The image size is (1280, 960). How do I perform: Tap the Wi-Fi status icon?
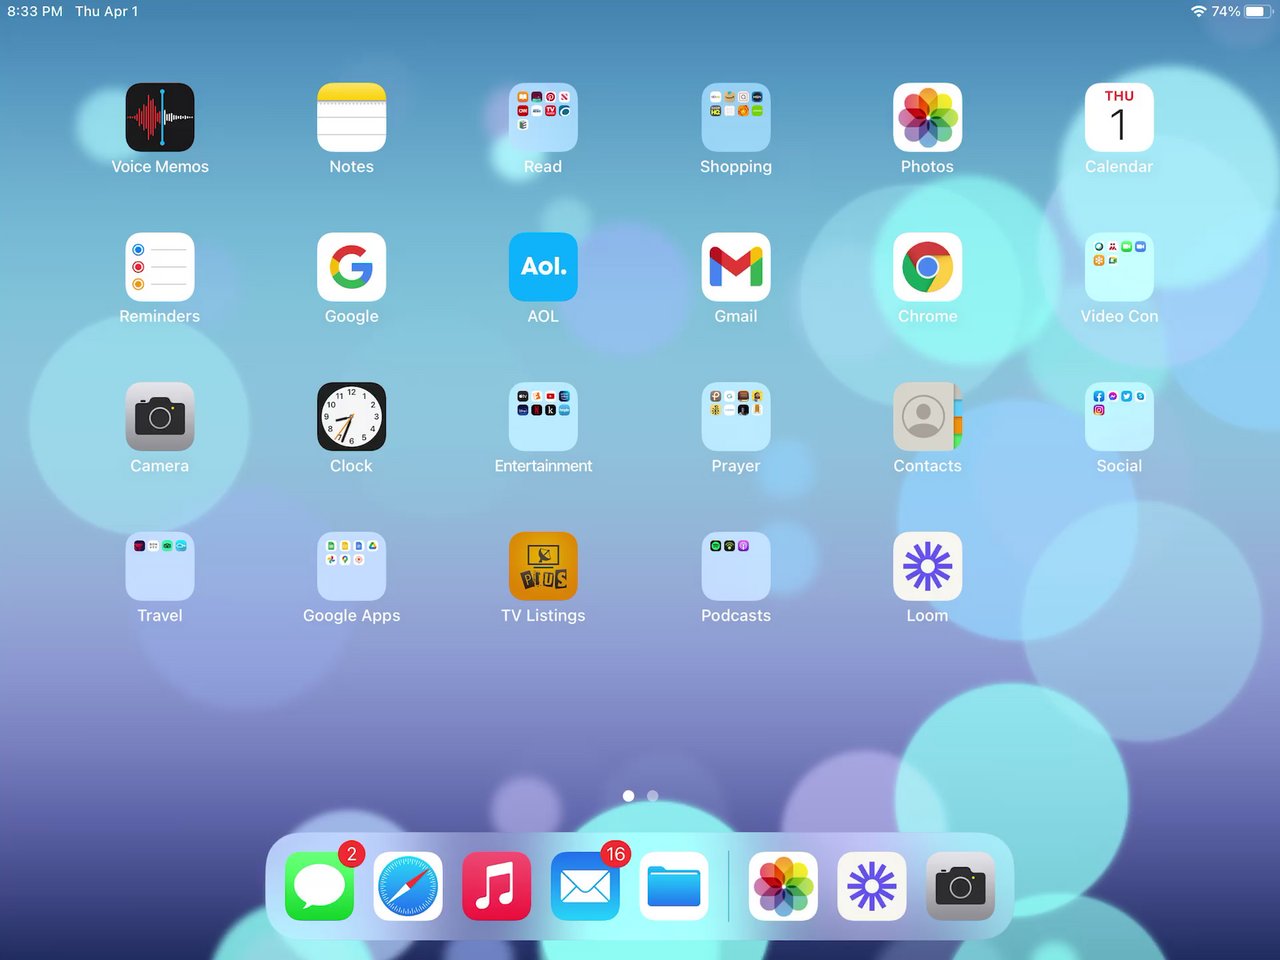tap(1198, 11)
